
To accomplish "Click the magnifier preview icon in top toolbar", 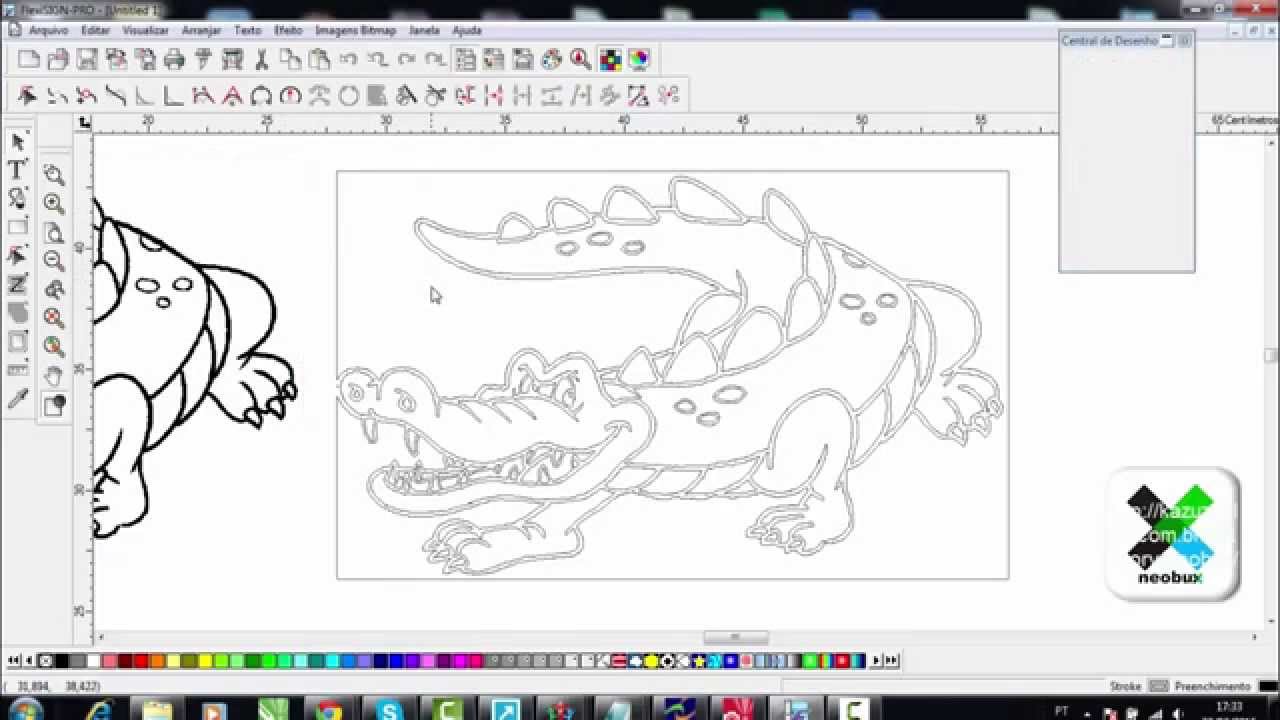I will pos(580,60).
